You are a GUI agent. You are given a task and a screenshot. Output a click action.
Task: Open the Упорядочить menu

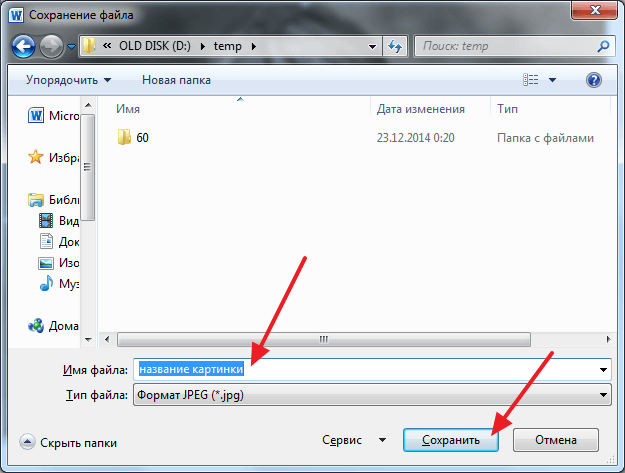(69, 80)
